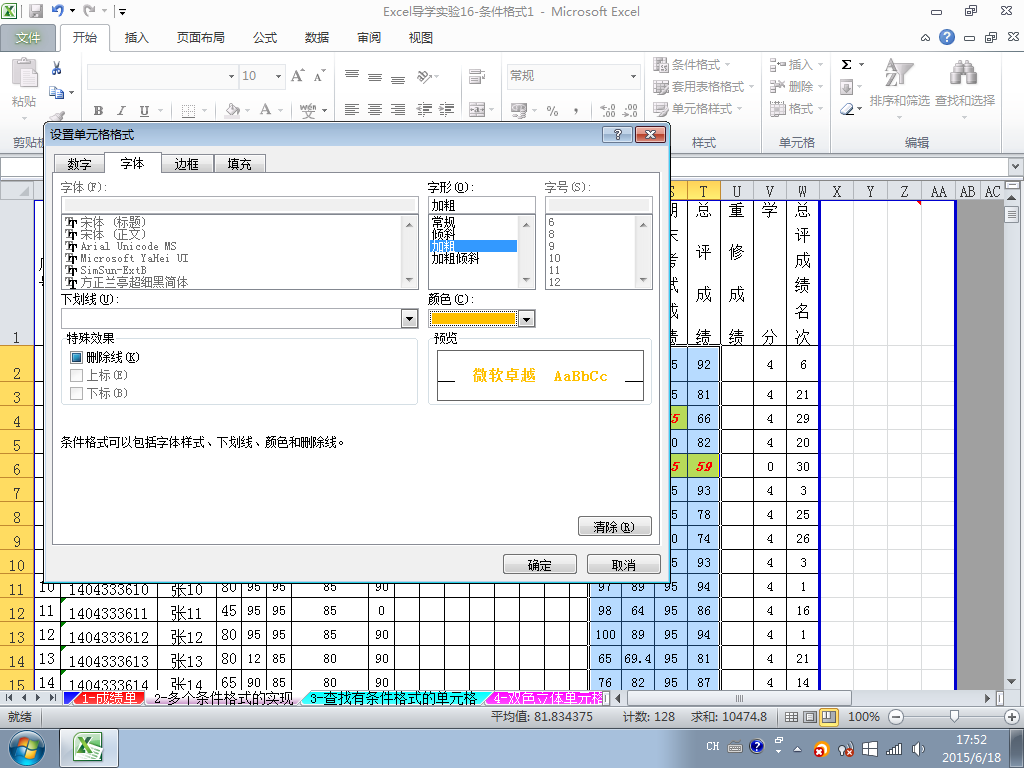Switch to the 边框 dialog tab

coord(187,164)
